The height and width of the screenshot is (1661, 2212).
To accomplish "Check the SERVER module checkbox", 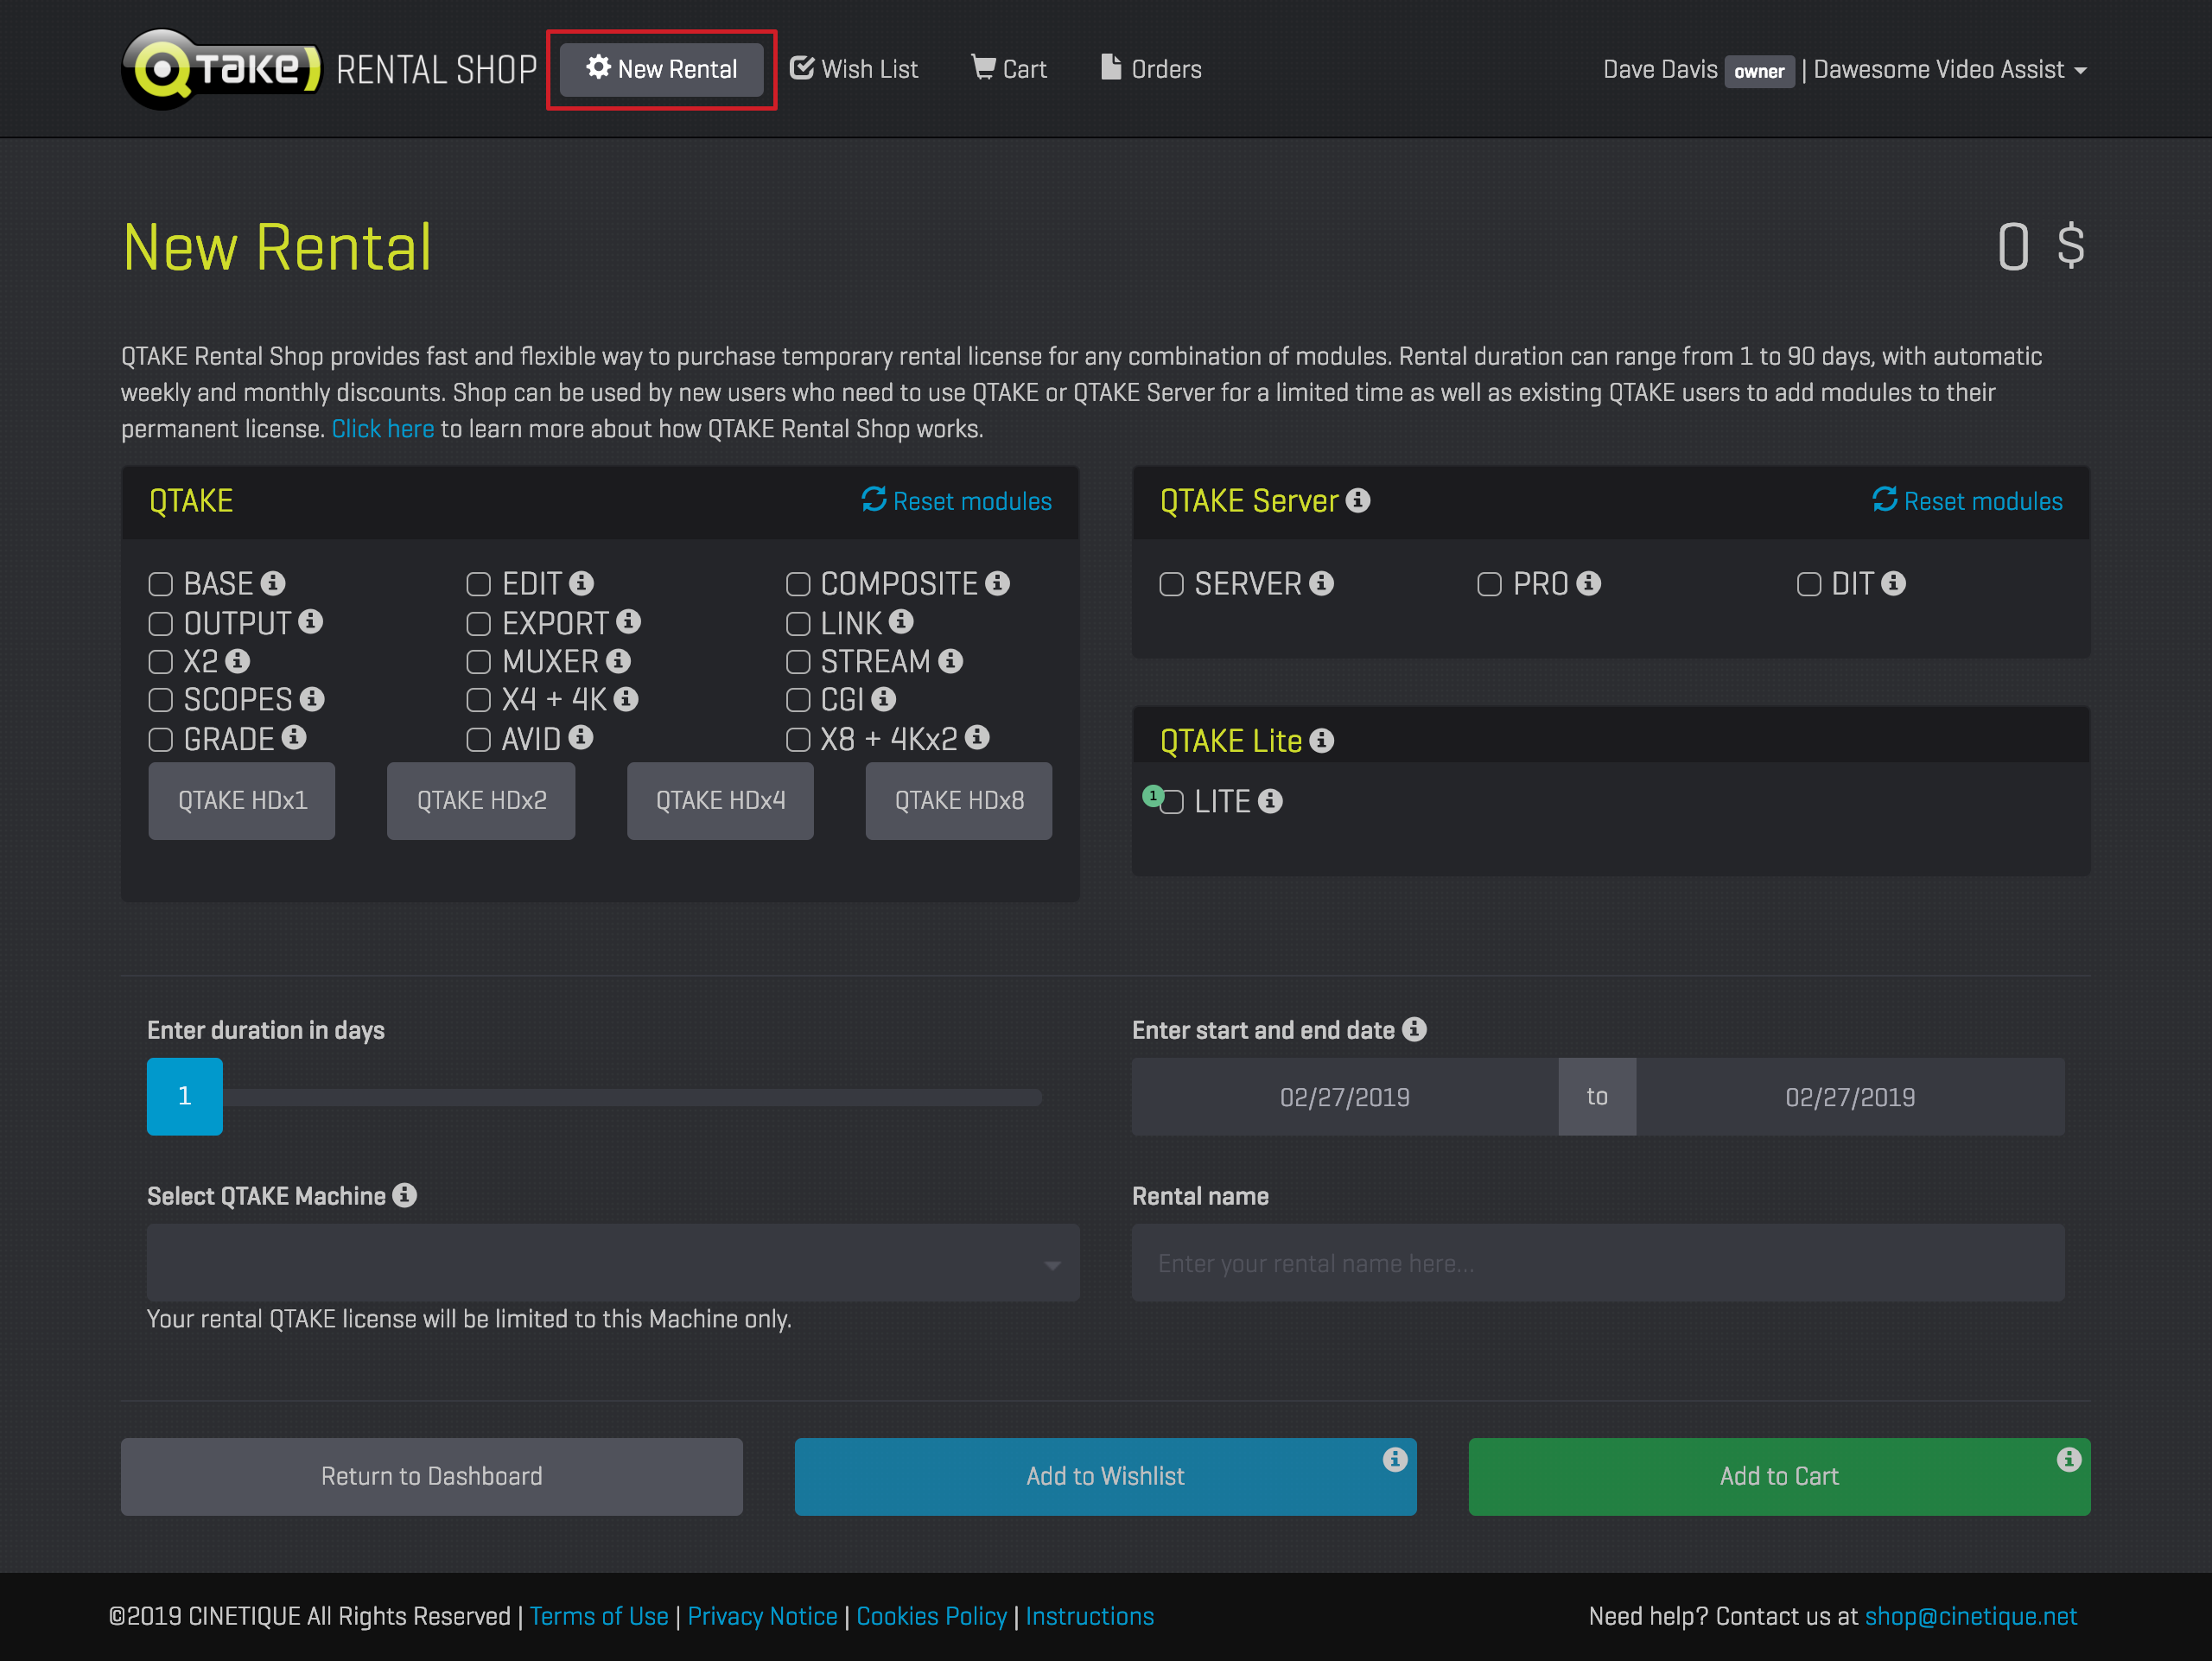I will coord(1171,584).
